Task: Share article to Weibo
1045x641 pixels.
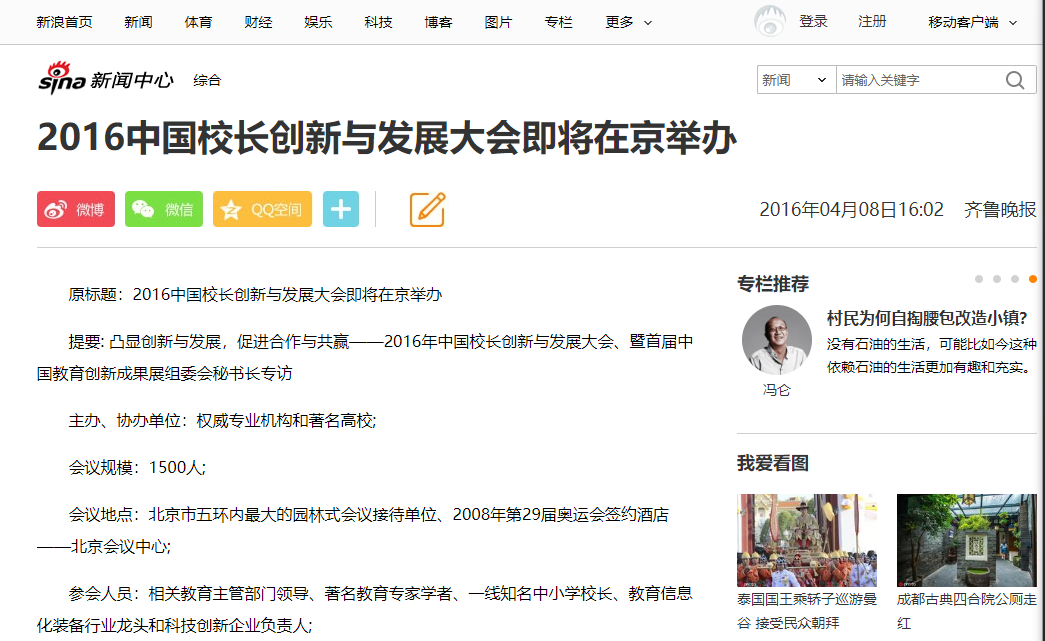Action: pyautogui.click(x=75, y=209)
